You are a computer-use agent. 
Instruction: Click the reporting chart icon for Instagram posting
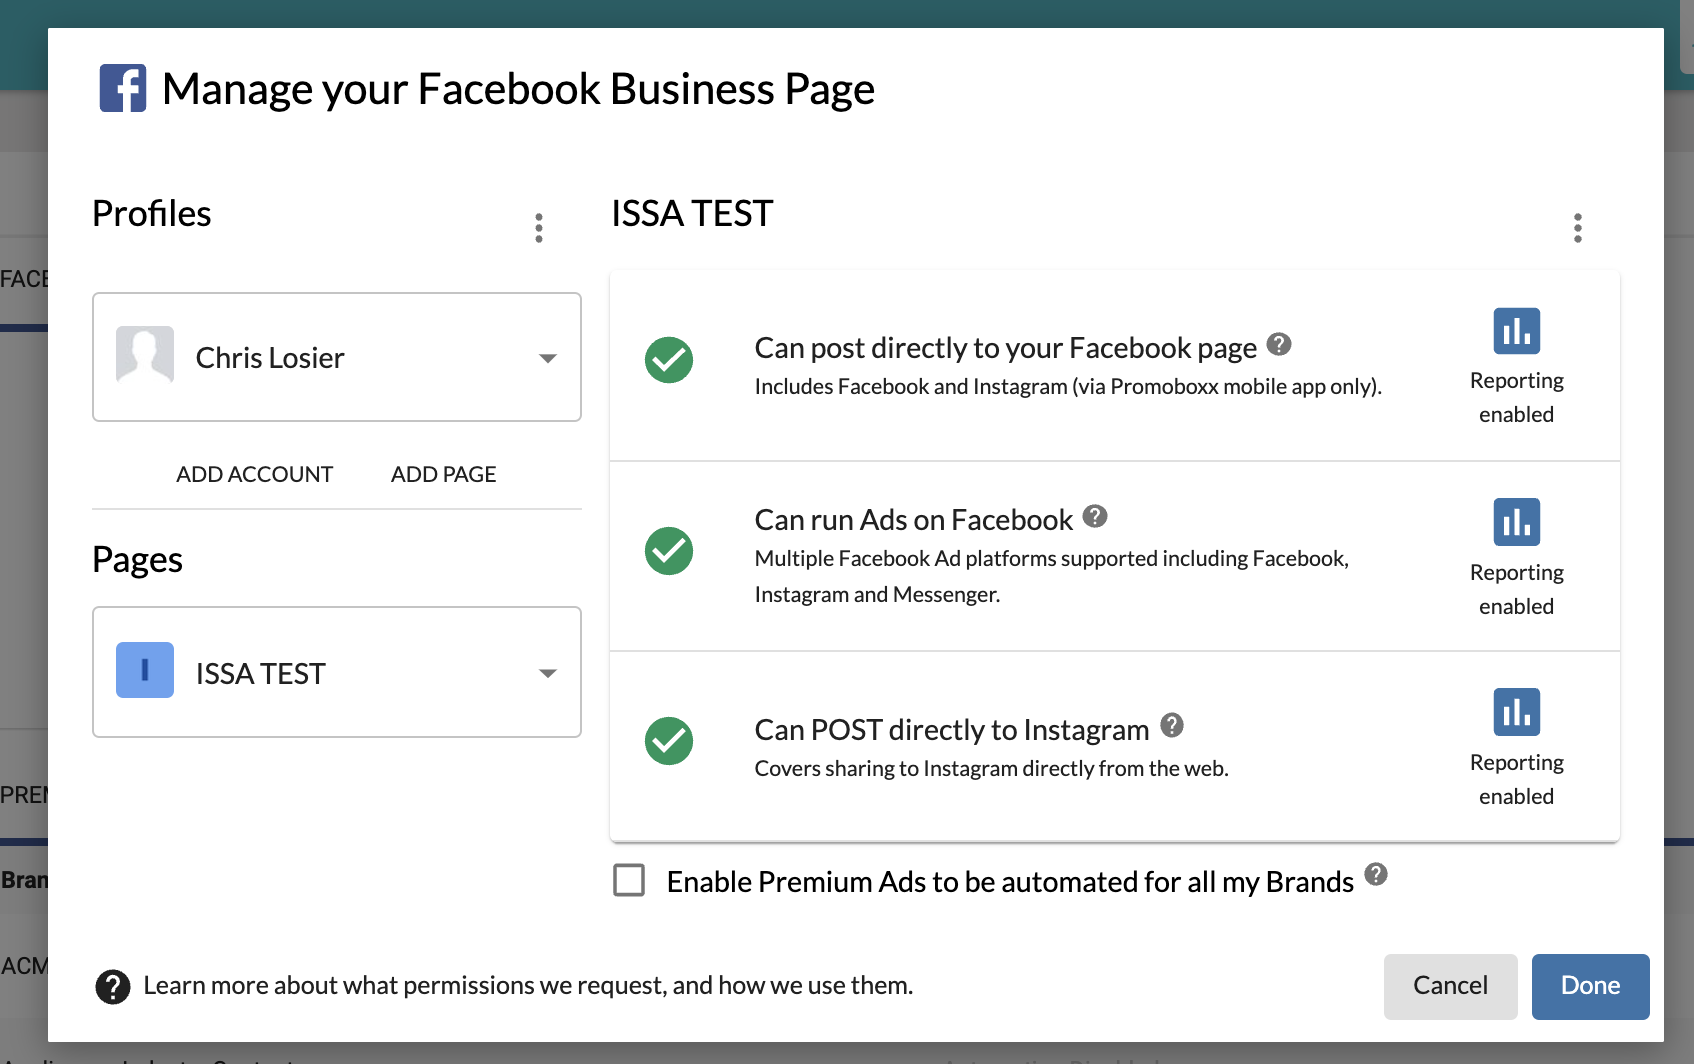point(1516,712)
